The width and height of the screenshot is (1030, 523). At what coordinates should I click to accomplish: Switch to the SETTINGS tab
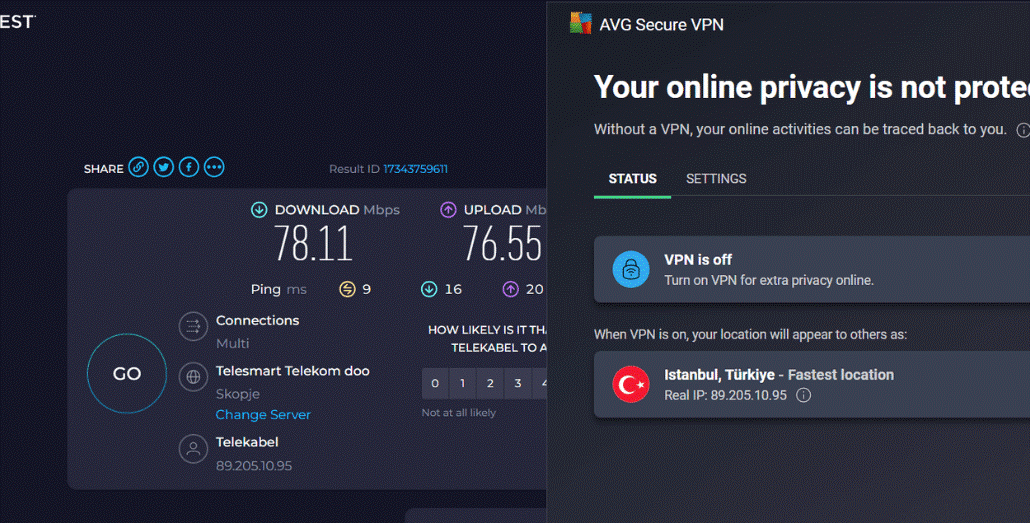716,179
